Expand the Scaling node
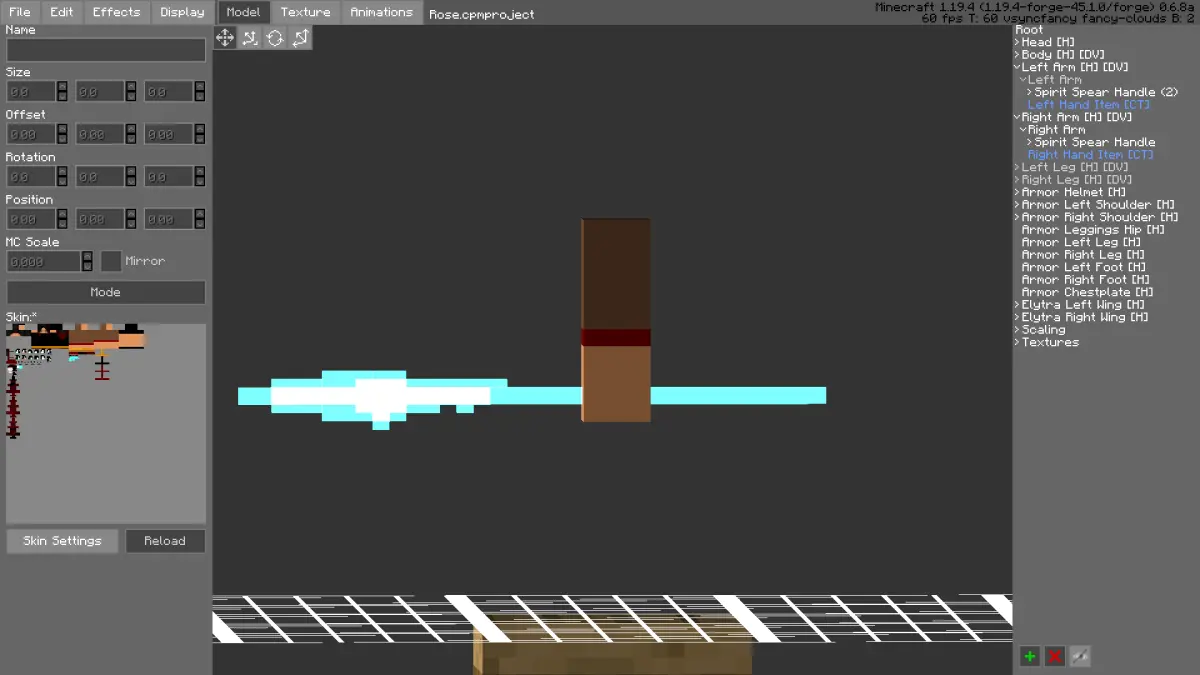The height and width of the screenshot is (675, 1200). coord(1018,330)
